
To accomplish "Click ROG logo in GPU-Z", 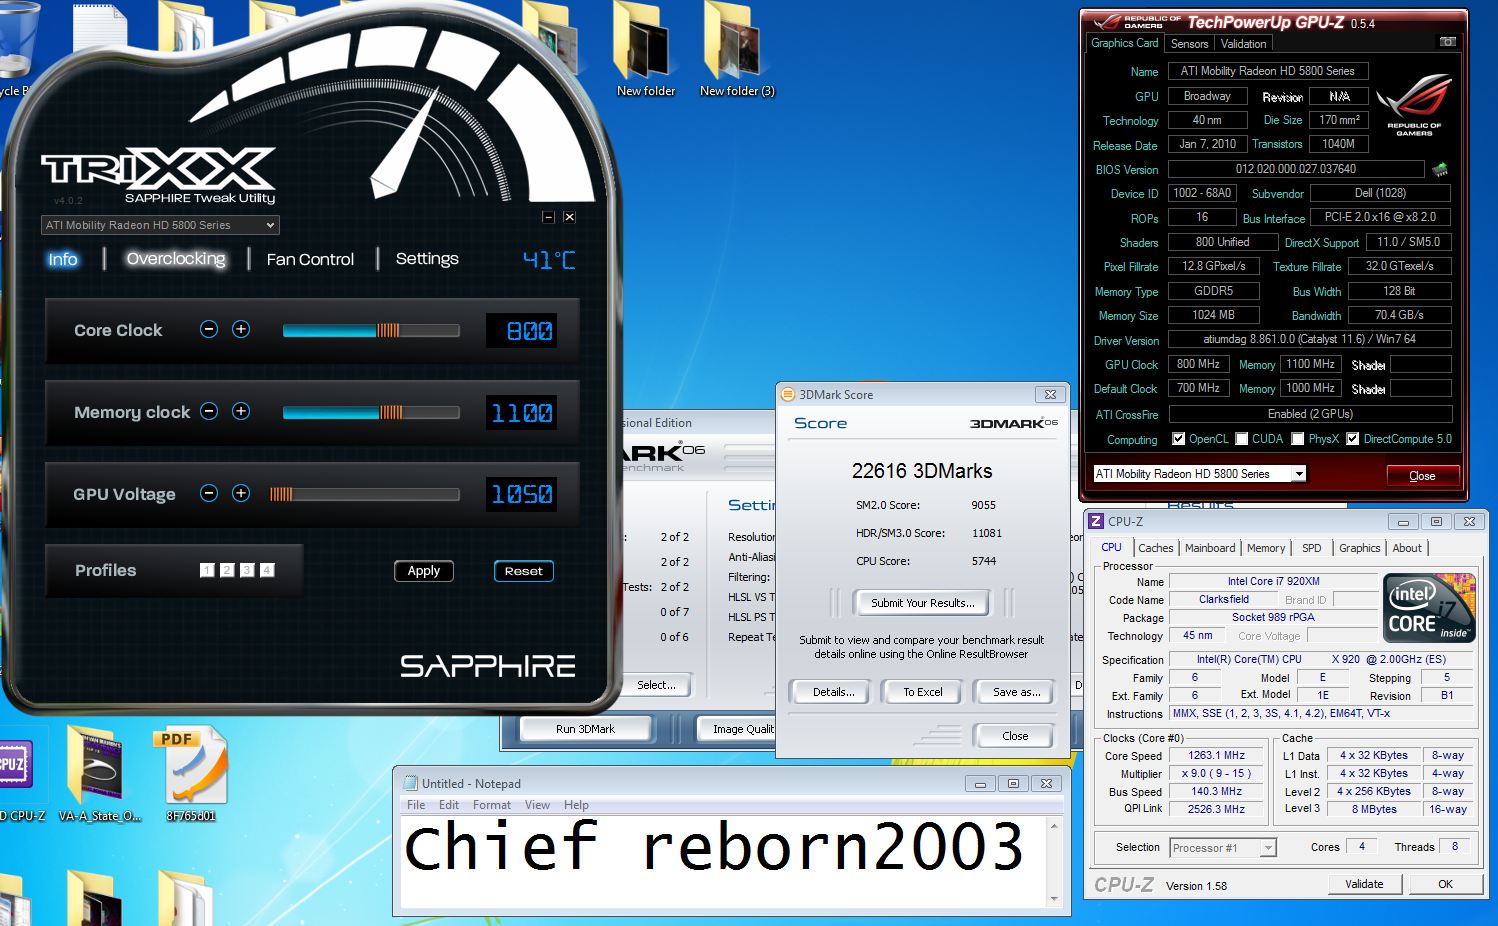I will point(1414,104).
